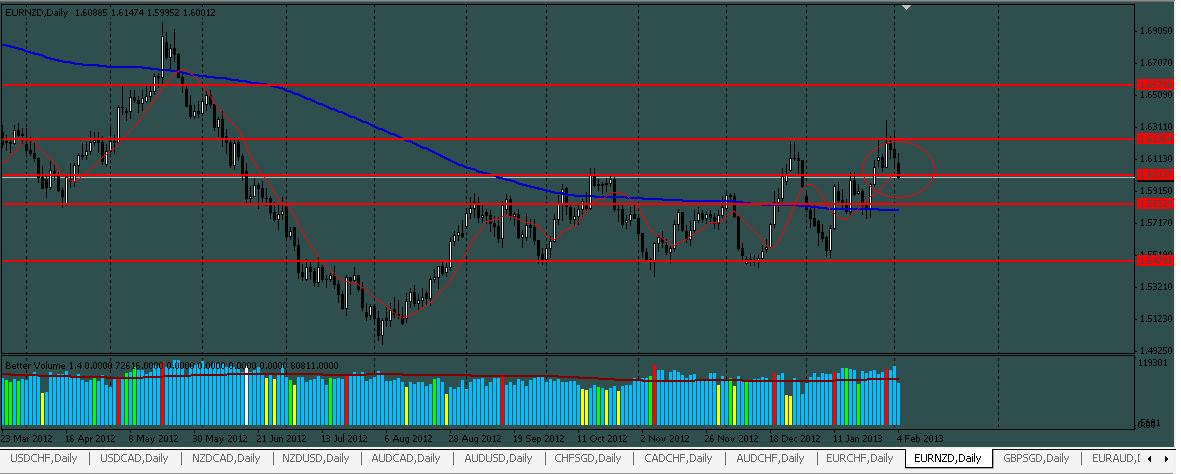The width and height of the screenshot is (1181, 474).
Task: Click the 1.65090 price scale label
Action: click(1156, 95)
